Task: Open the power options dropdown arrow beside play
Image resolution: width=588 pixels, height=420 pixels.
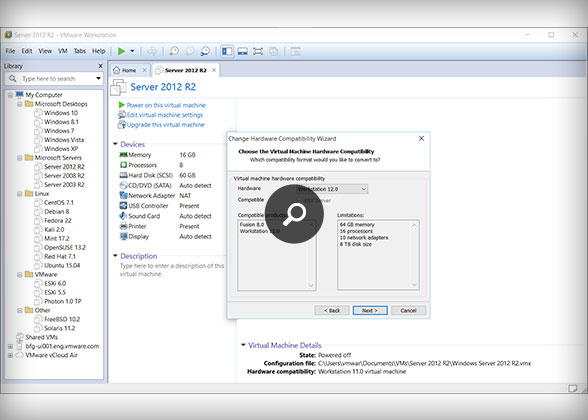Action: (132, 51)
